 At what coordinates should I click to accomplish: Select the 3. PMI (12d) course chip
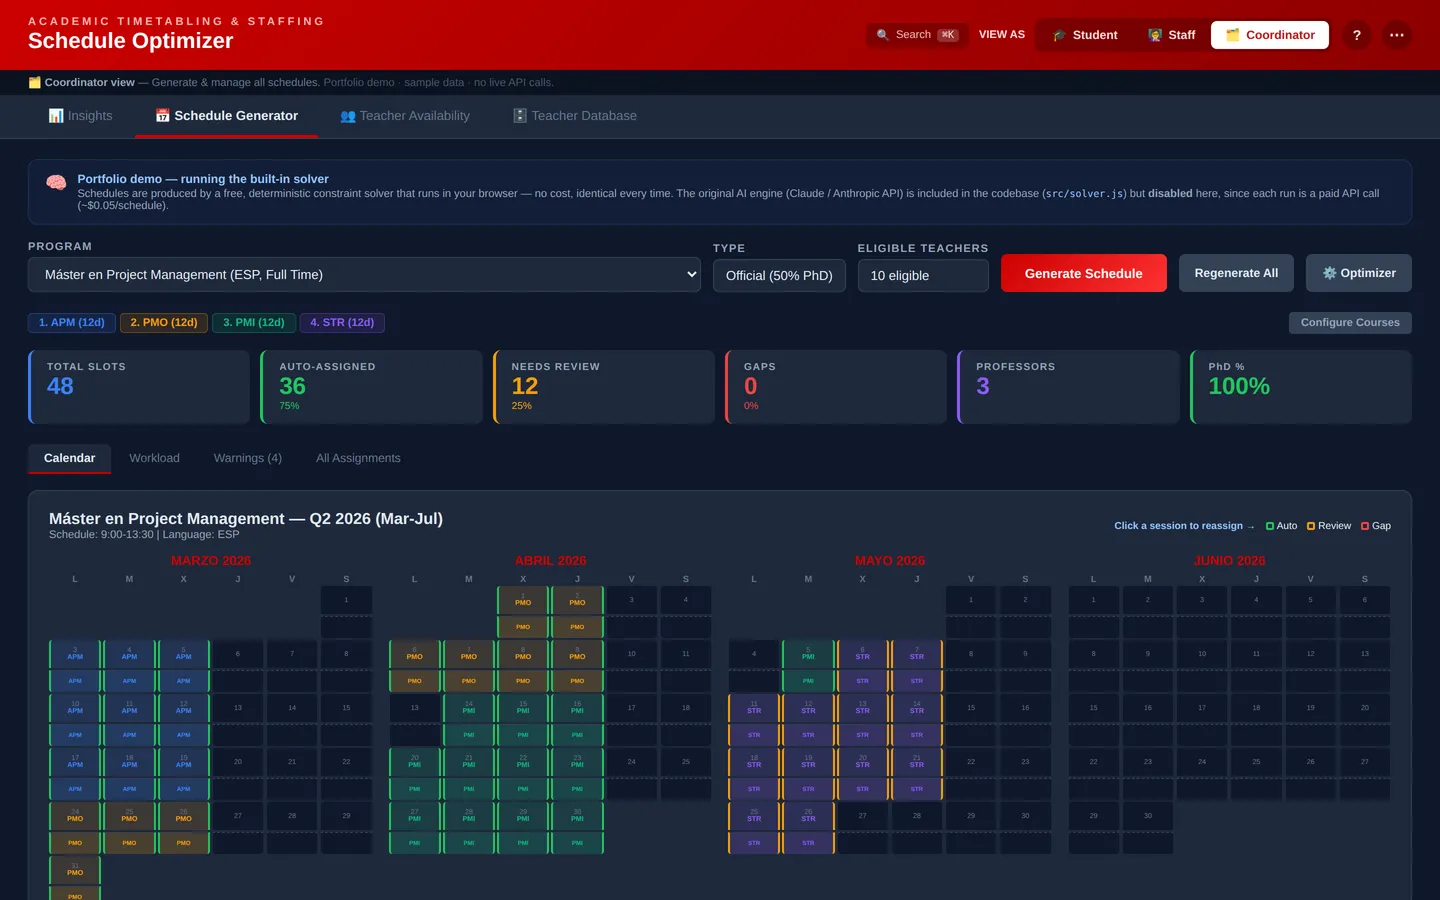pyautogui.click(x=254, y=323)
